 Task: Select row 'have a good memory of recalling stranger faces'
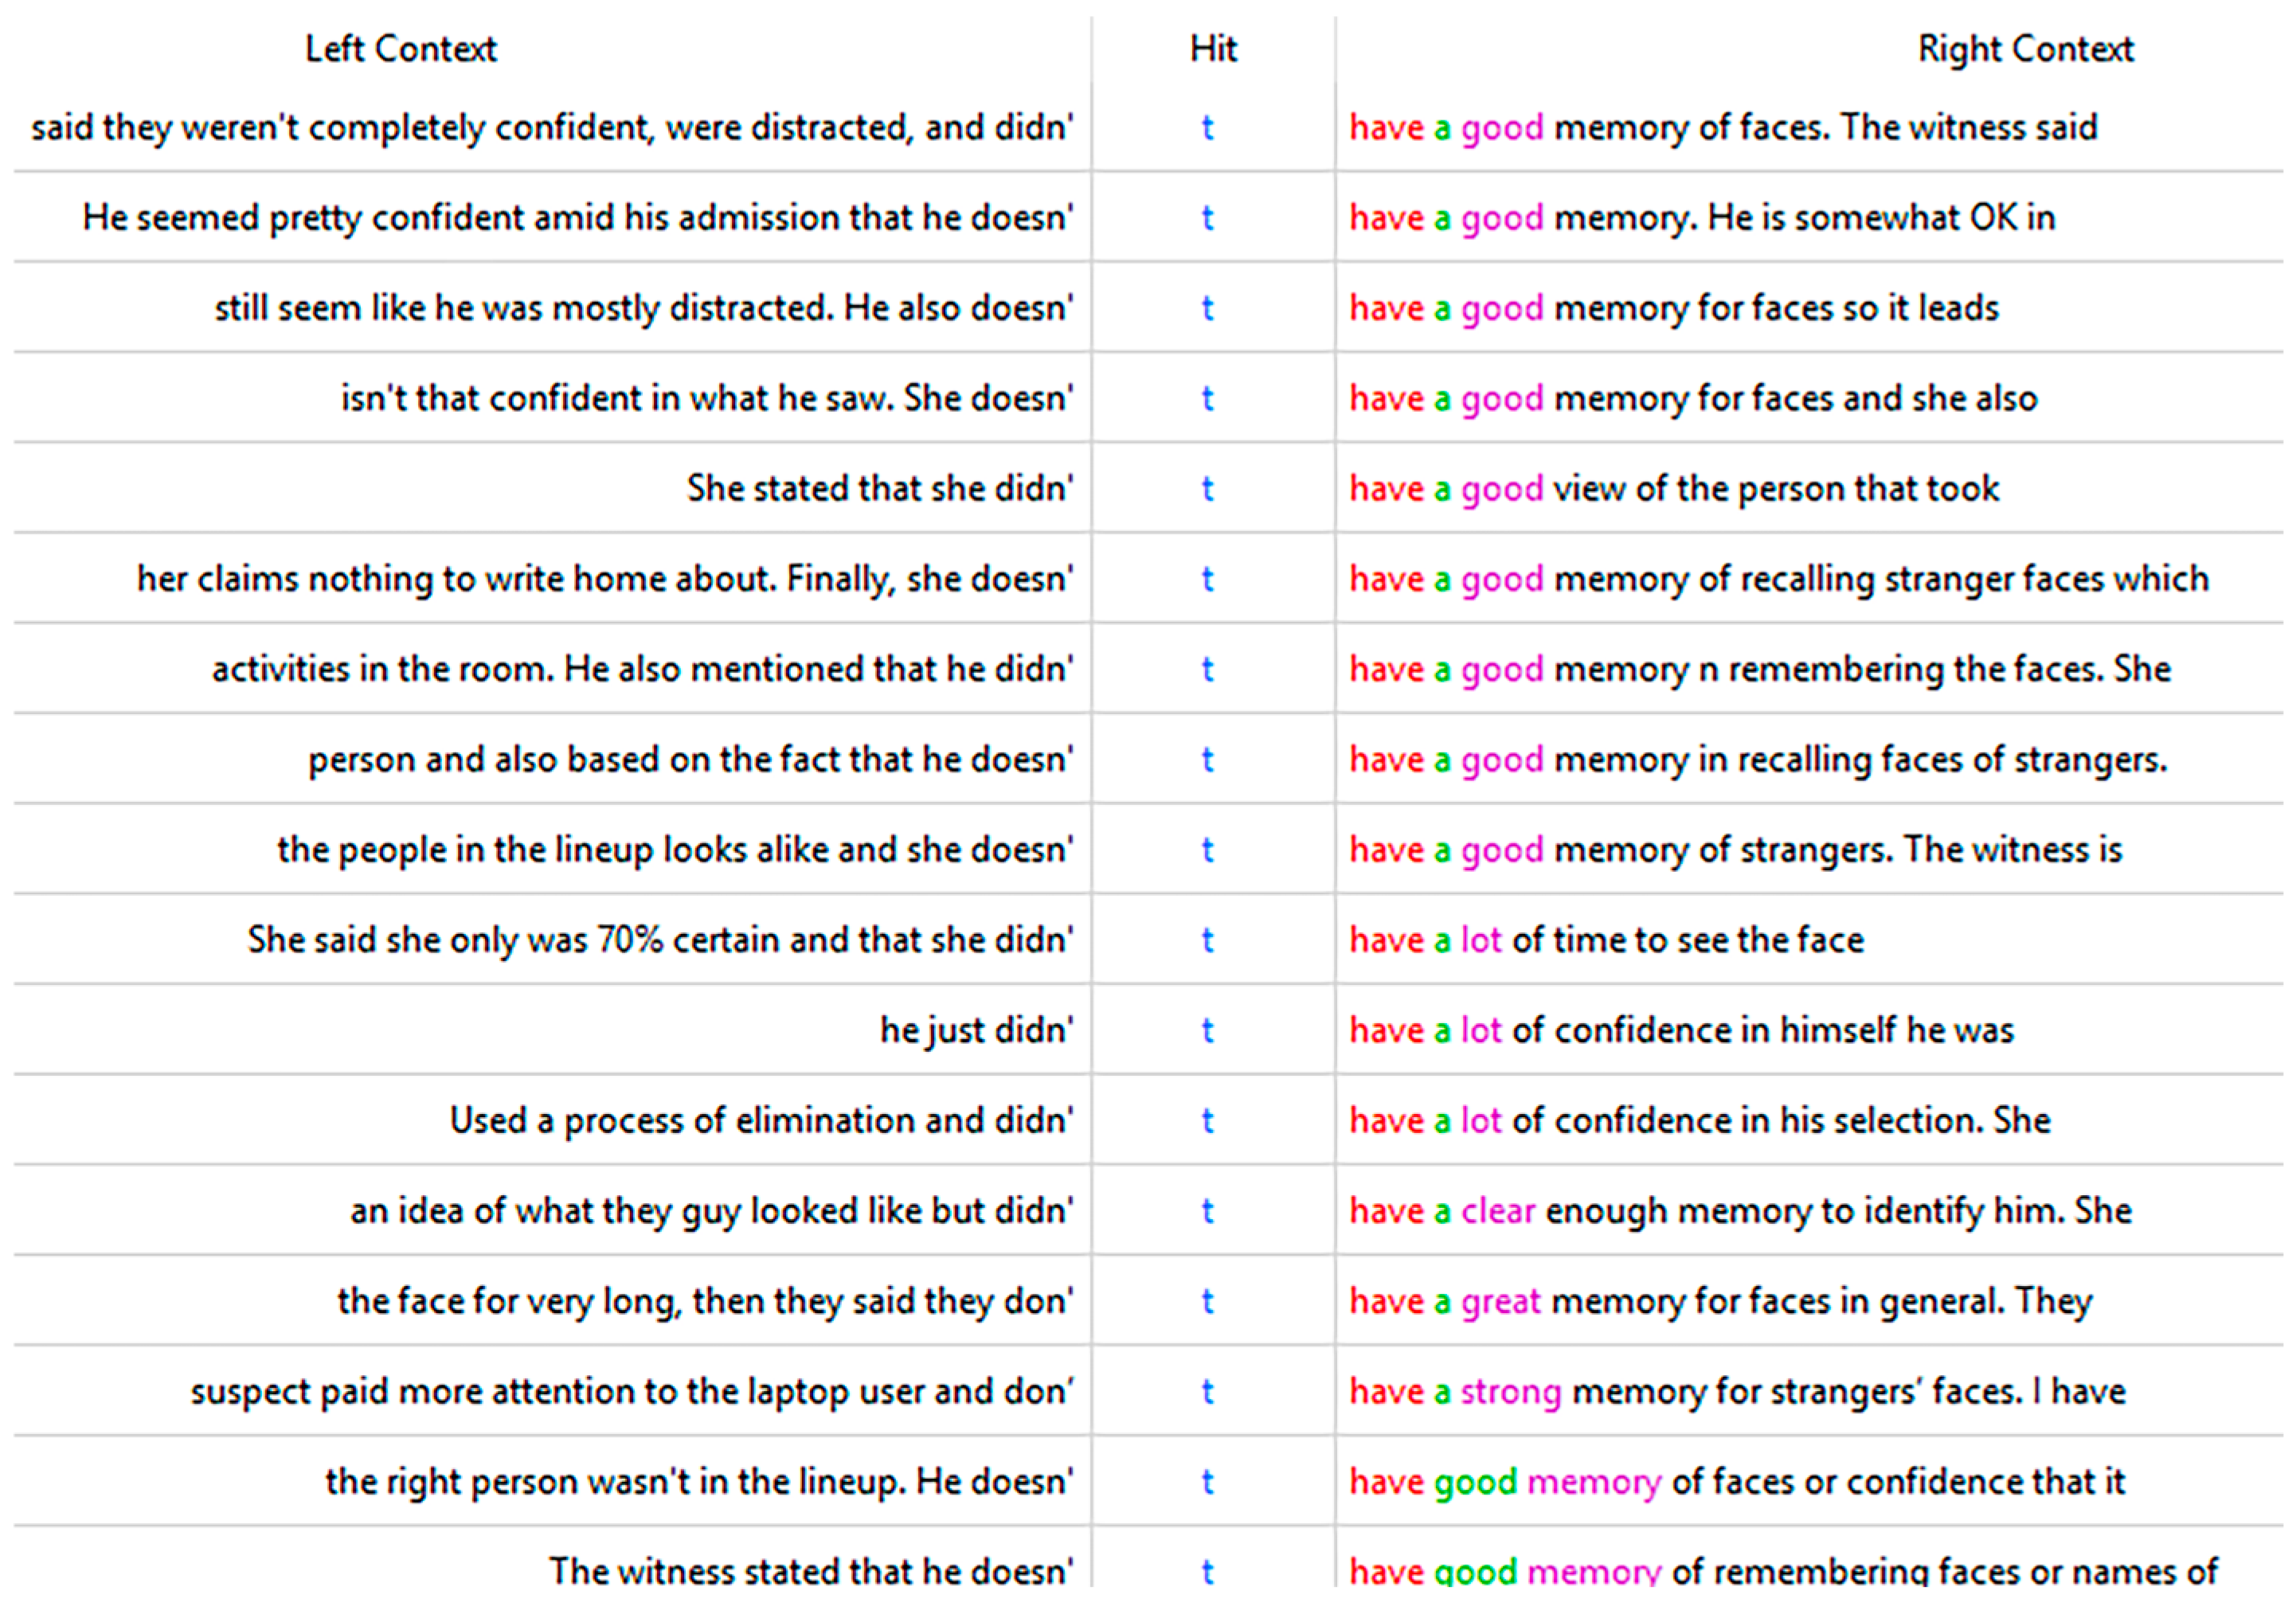tap(1778, 579)
